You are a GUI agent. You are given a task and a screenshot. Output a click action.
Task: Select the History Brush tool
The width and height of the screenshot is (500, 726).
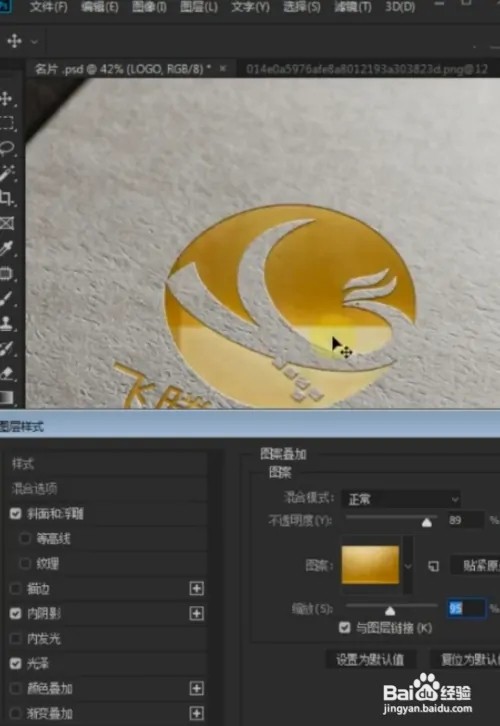tap(6, 348)
